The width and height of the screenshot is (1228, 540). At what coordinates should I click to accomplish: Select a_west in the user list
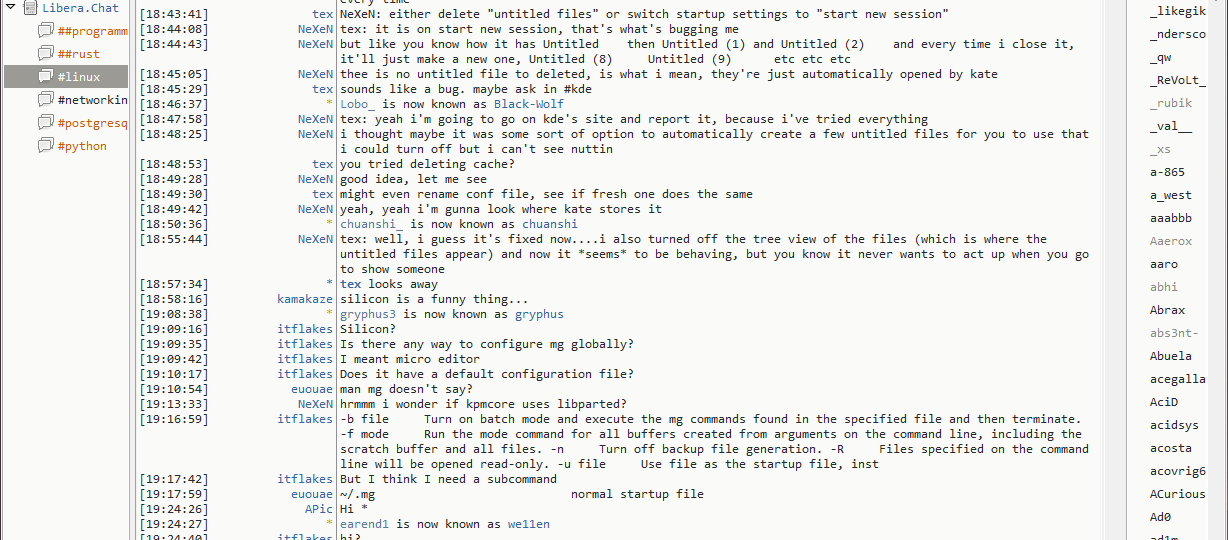[x=1170, y=195]
